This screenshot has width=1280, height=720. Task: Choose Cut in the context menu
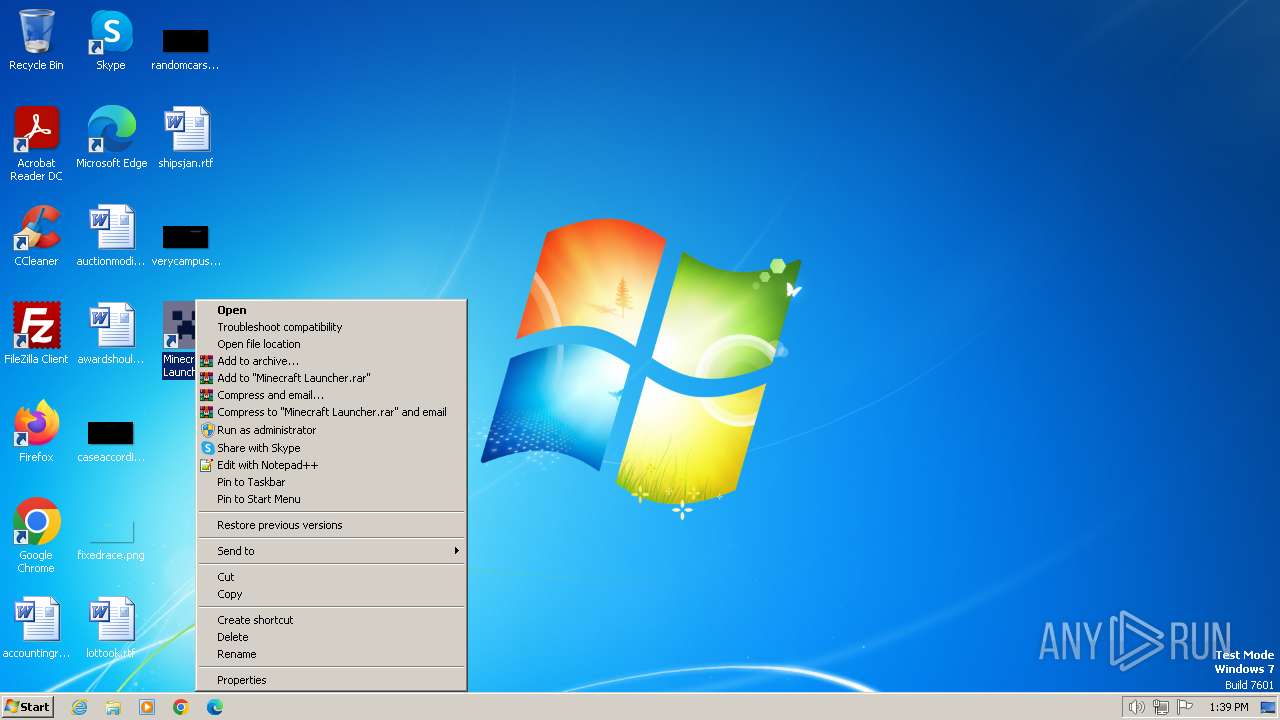(x=331, y=577)
